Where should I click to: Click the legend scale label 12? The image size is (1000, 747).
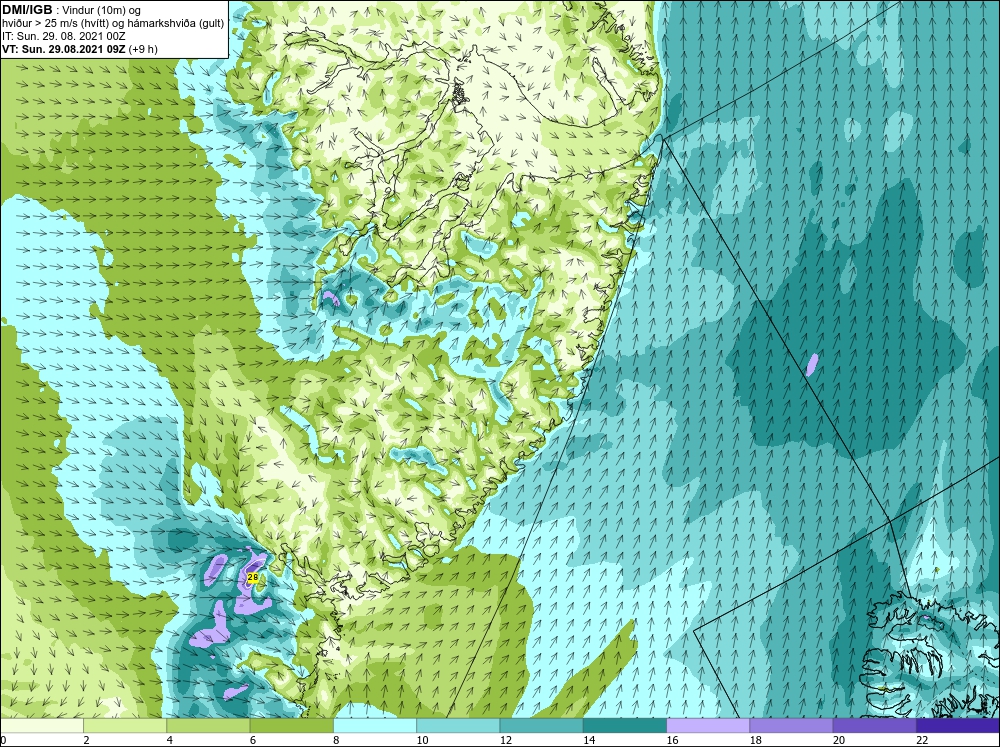(505, 740)
